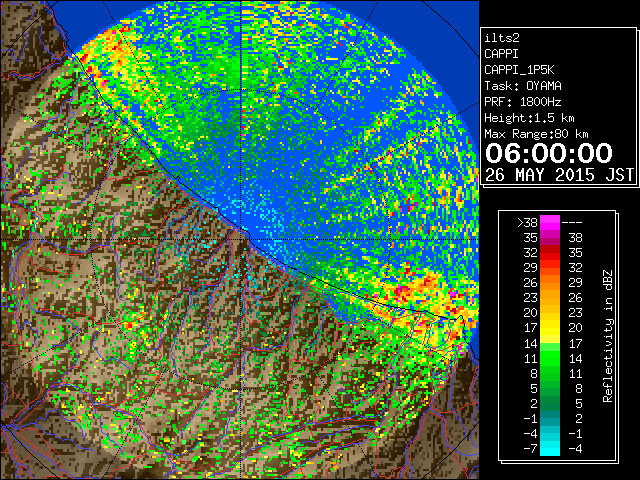Click the 06:00:00 timestamp
This screenshot has width=640, height=480.
coord(549,153)
